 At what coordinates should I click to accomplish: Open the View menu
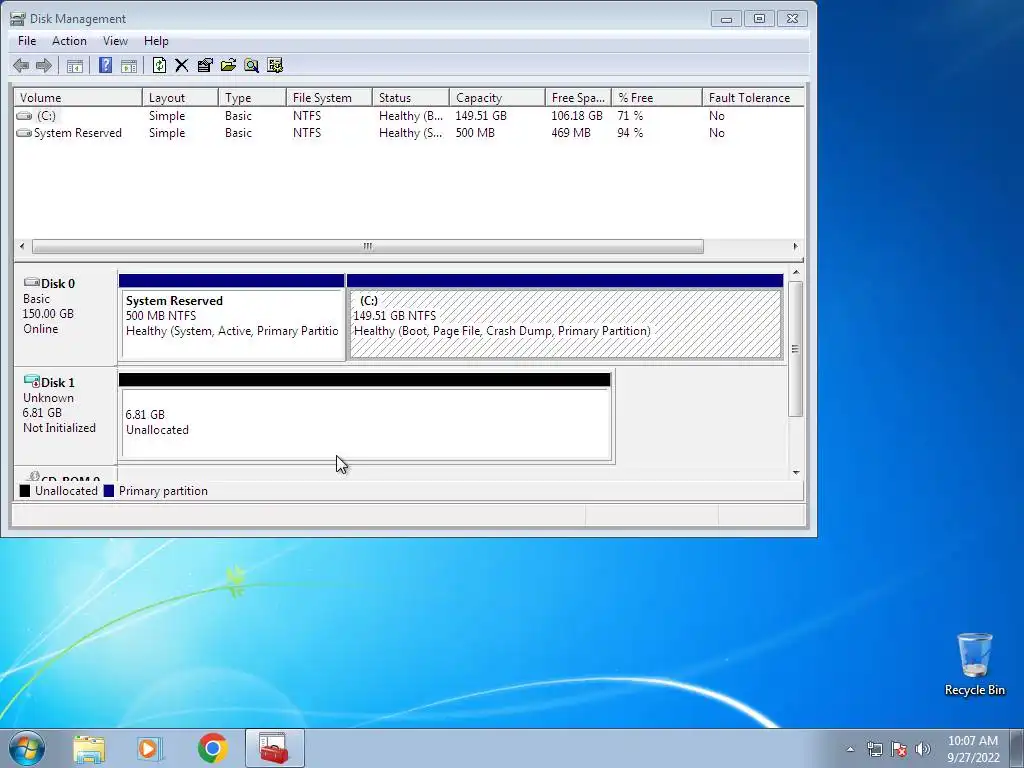click(x=115, y=40)
